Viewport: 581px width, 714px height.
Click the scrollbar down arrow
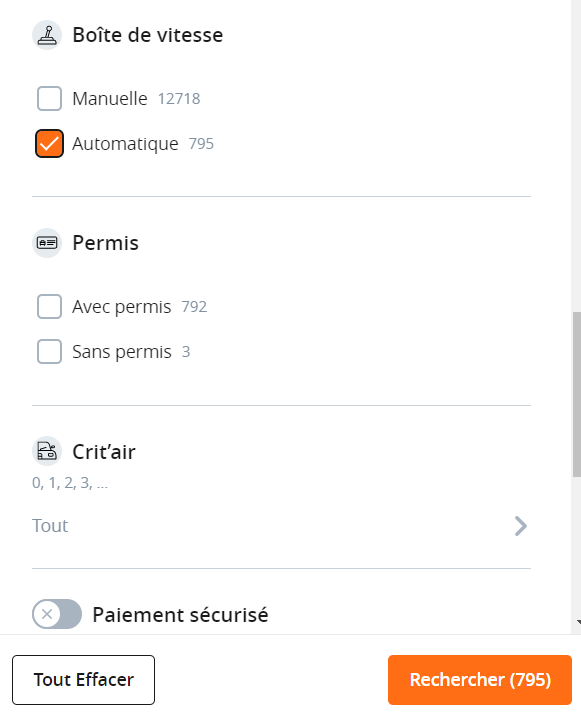[x=578, y=622]
